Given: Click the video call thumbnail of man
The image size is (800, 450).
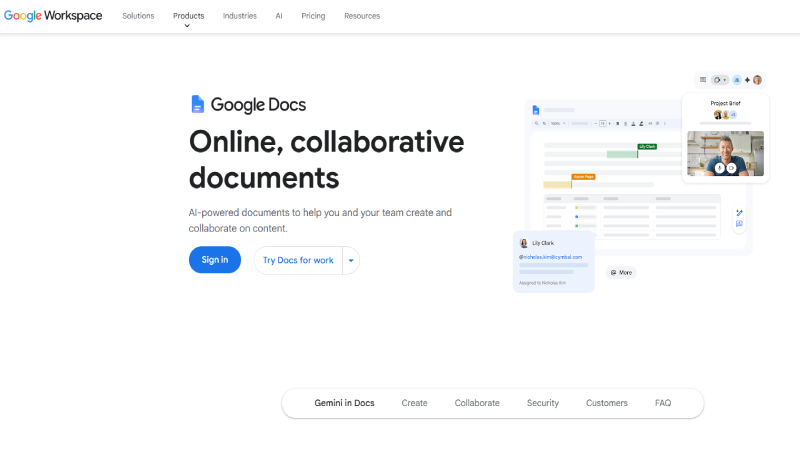Looking at the screenshot, I should pyautogui.click(x=726, y=154).
